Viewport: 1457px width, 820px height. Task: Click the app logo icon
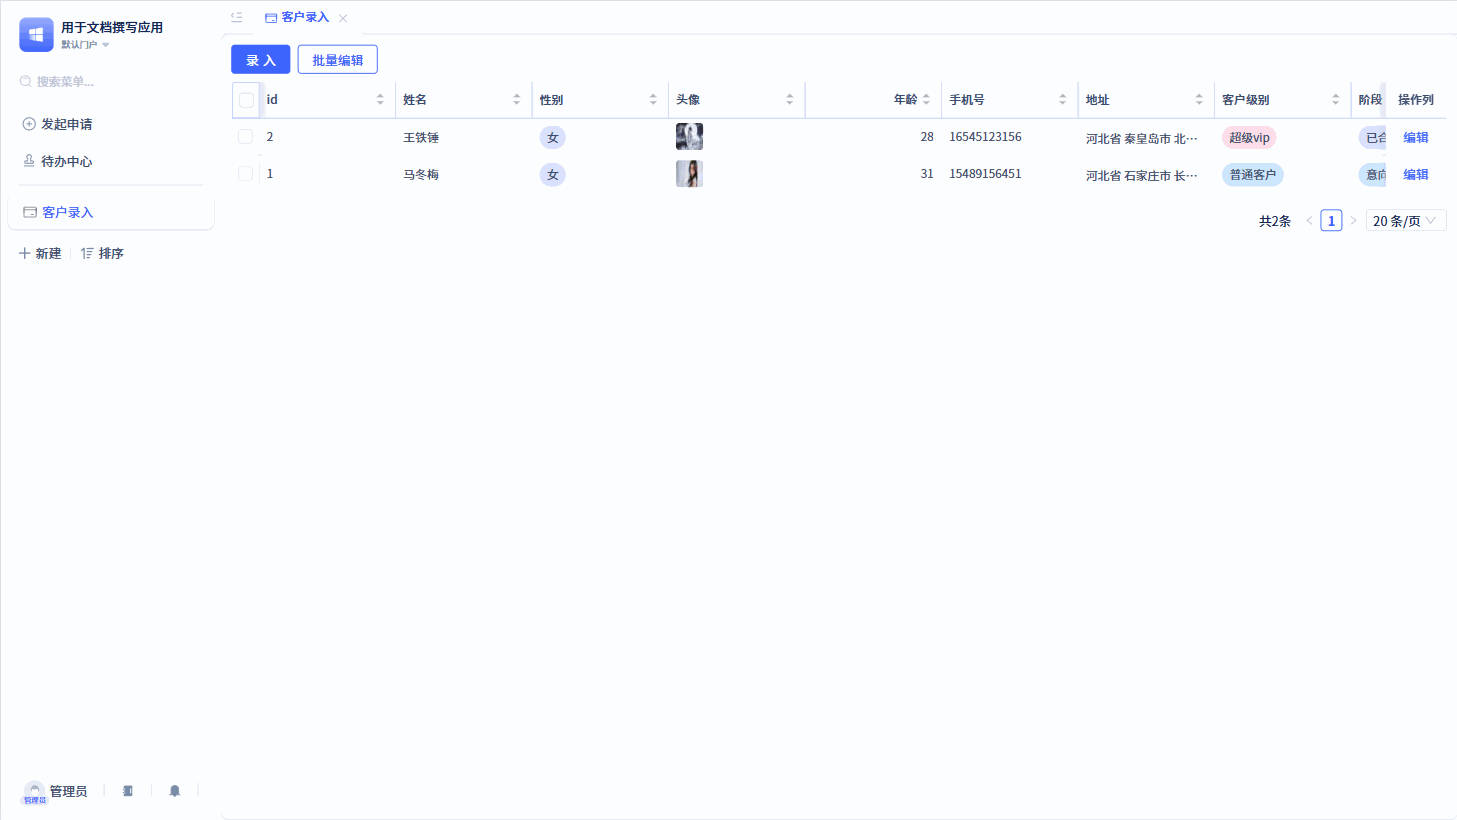click(x=36, y=34)
